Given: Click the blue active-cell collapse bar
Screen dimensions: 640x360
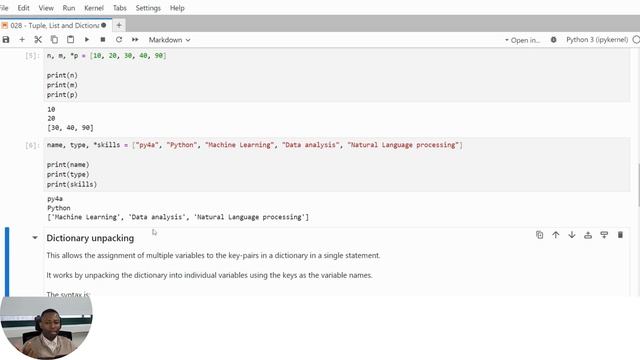Looking at the screenshot, I should [7, 262].
